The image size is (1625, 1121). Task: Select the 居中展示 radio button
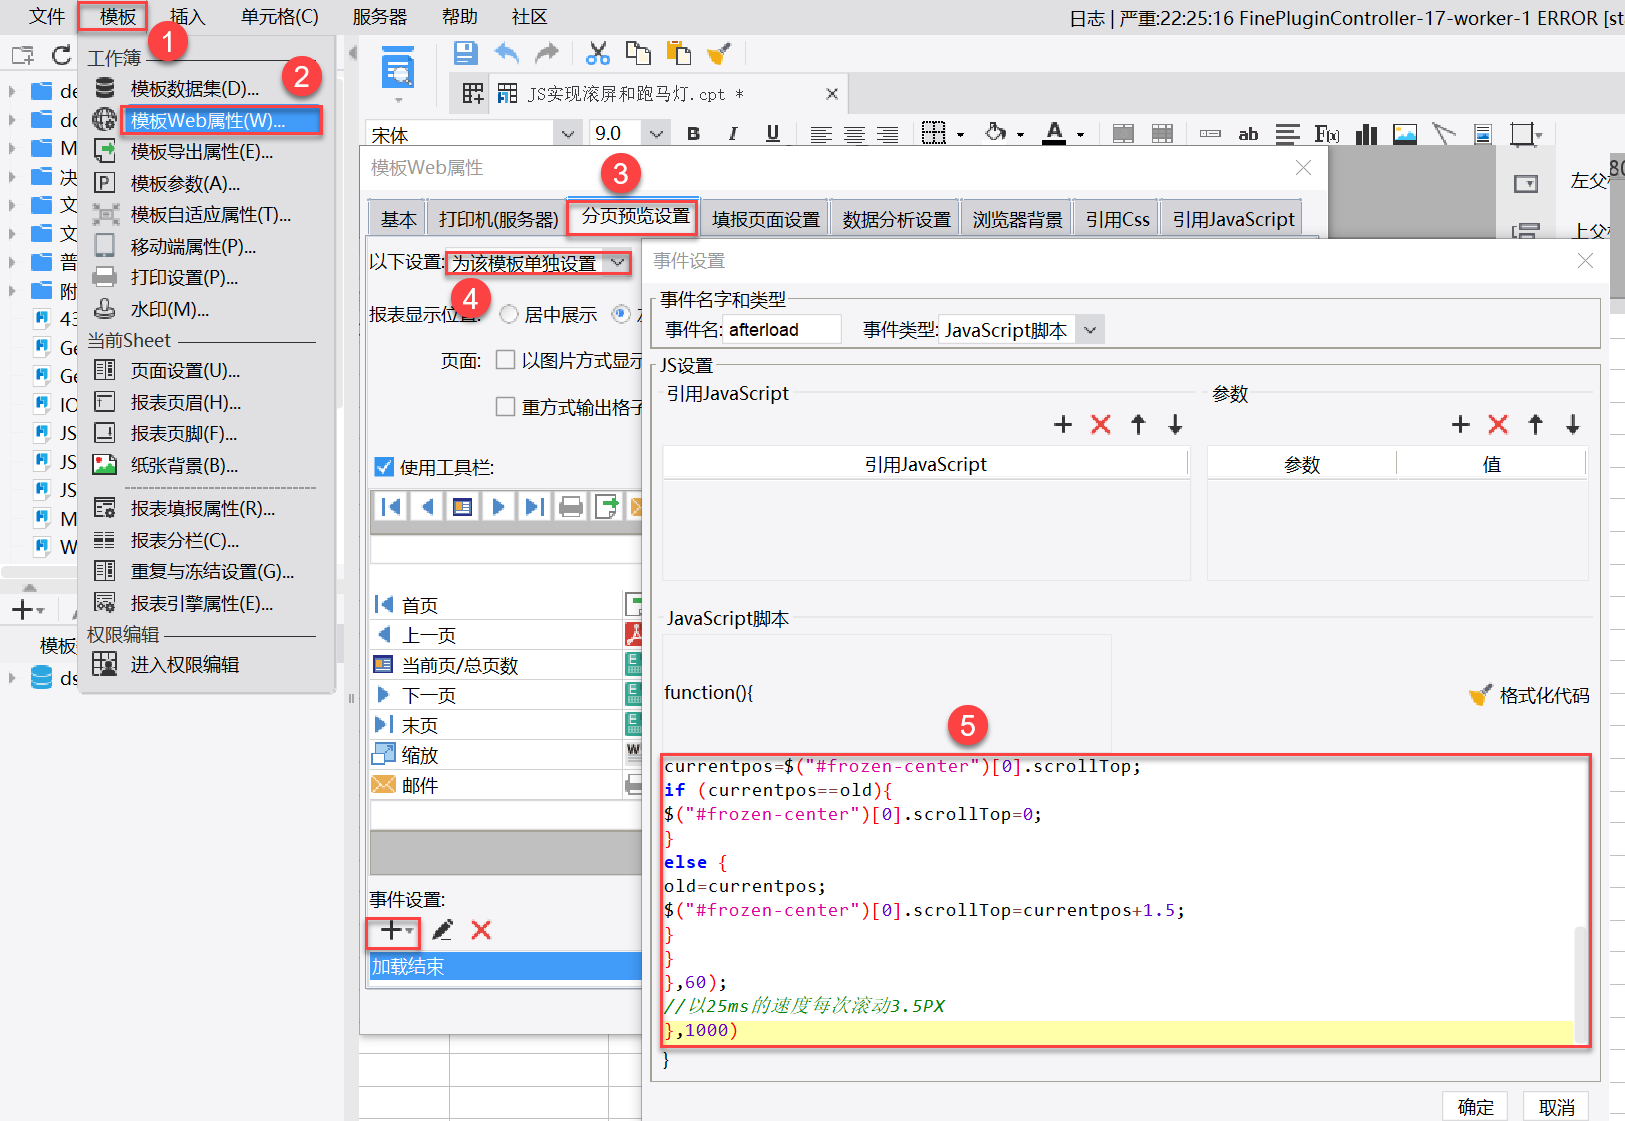[x=509, y=315]
